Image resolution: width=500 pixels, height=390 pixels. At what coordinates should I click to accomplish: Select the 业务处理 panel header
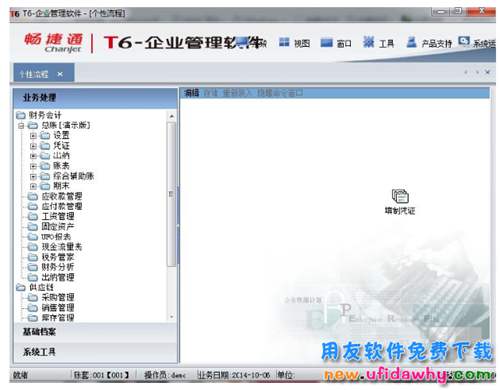pyautogui.click(x=95, y=98)
